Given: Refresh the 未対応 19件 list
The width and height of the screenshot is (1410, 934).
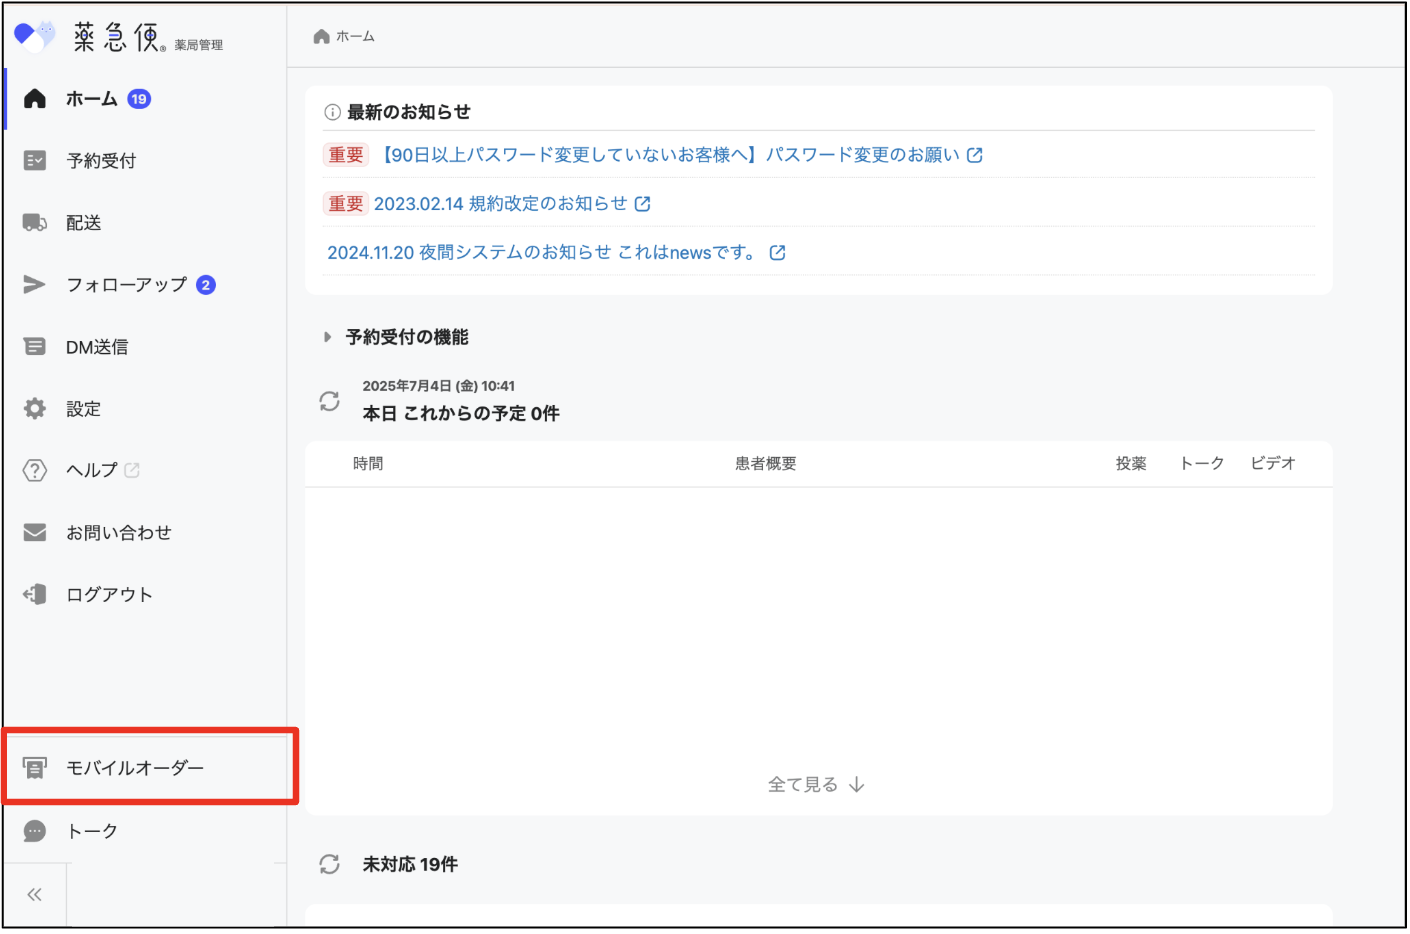Looking at the screenshot, I should pos(329,865).
